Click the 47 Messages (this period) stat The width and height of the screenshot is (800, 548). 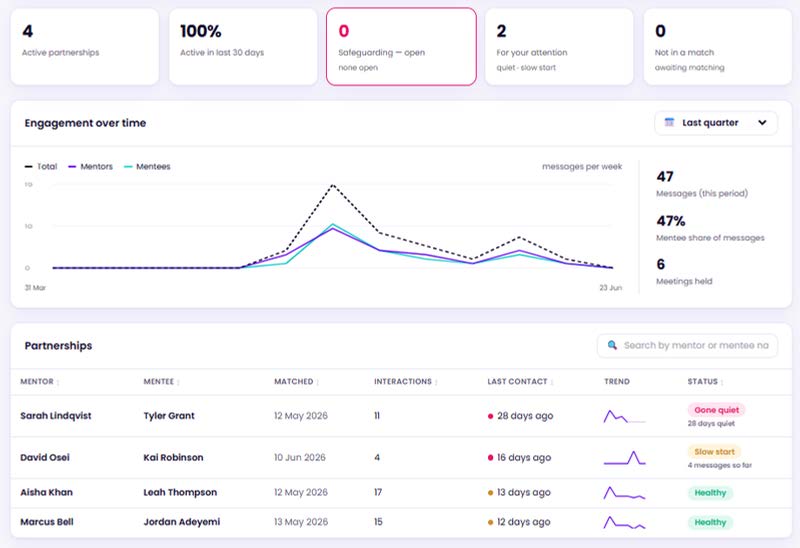(x=702, y=184)
